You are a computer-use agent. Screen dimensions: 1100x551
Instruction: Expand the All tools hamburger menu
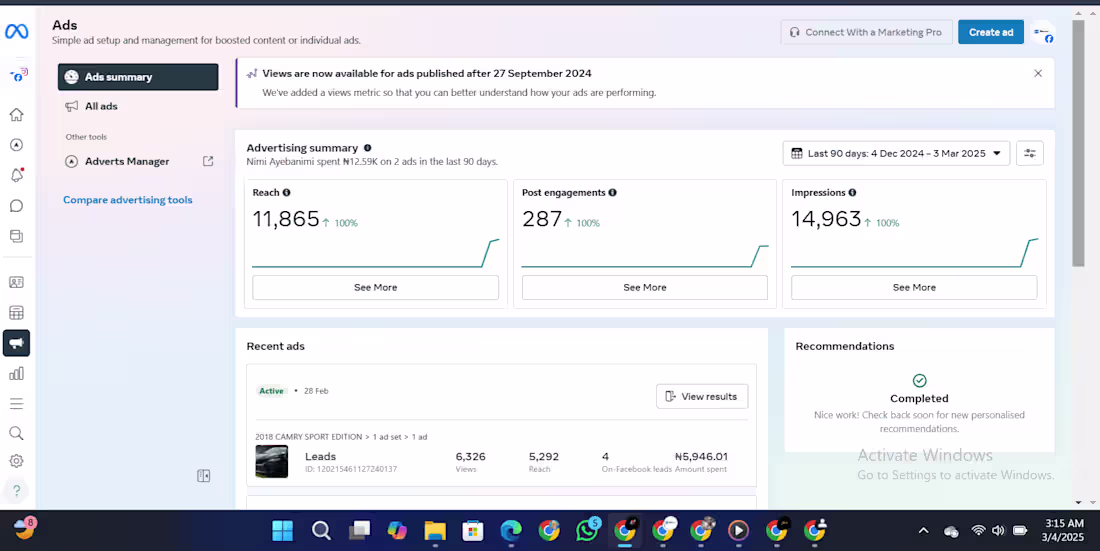(16, 404)
